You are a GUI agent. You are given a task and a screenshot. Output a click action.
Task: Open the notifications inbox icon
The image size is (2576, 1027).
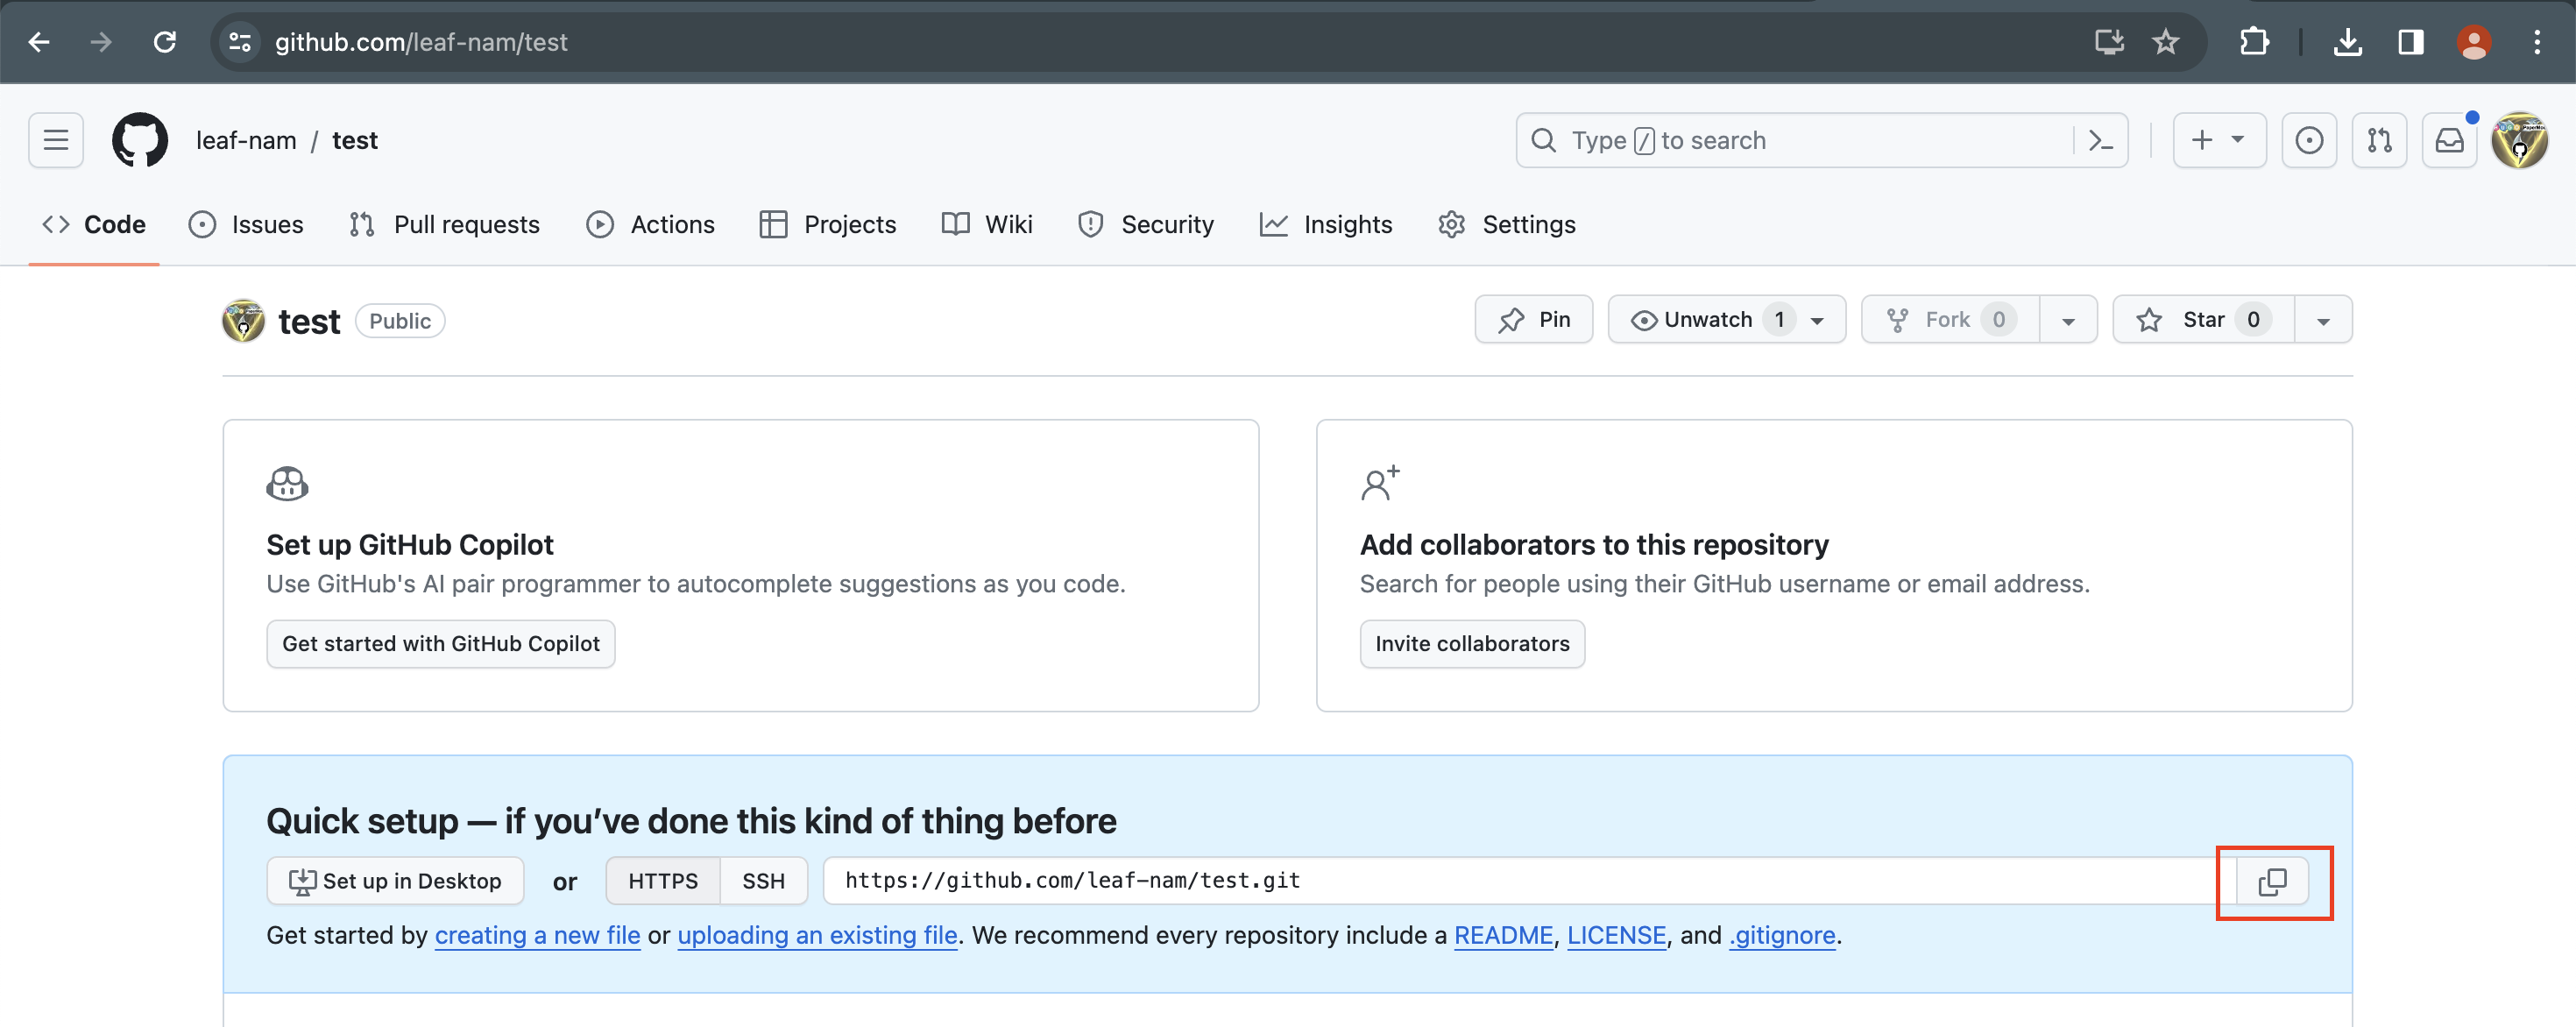(x=2449, y=140)
